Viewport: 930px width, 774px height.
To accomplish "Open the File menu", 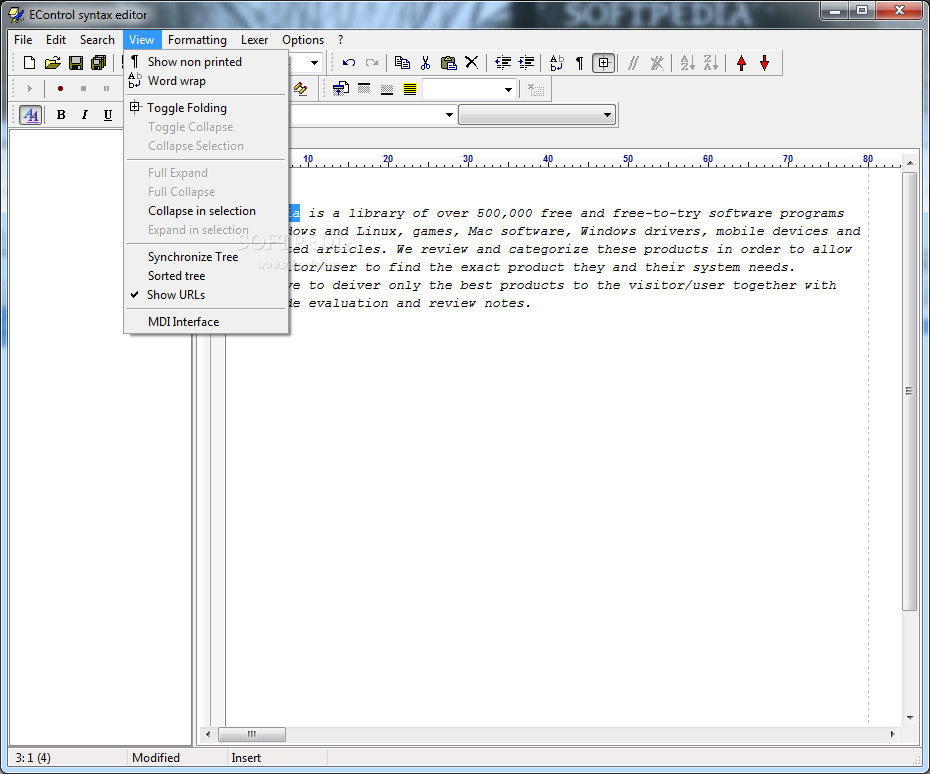I will (x=23, y=40).
